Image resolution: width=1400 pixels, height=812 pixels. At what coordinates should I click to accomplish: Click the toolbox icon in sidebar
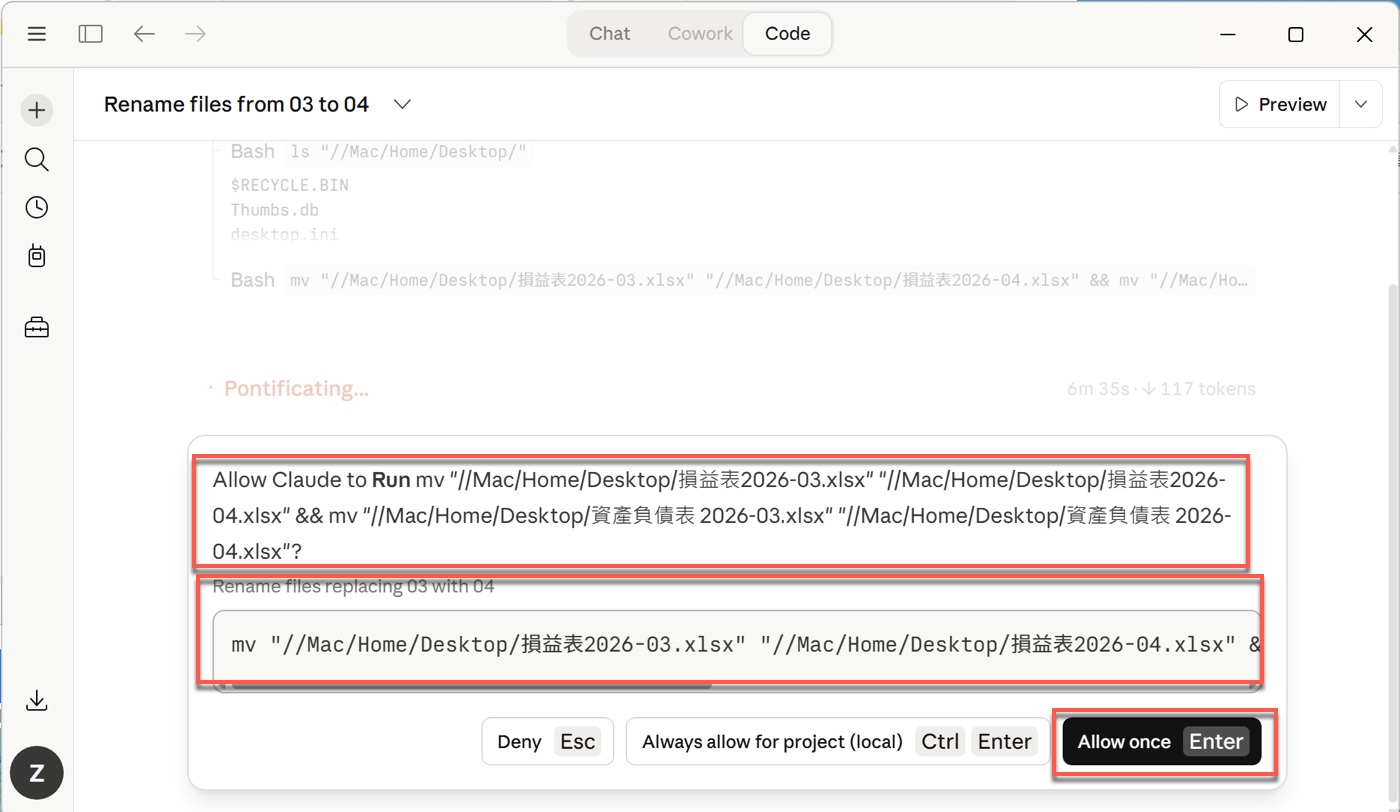click(x=37, y=327)
